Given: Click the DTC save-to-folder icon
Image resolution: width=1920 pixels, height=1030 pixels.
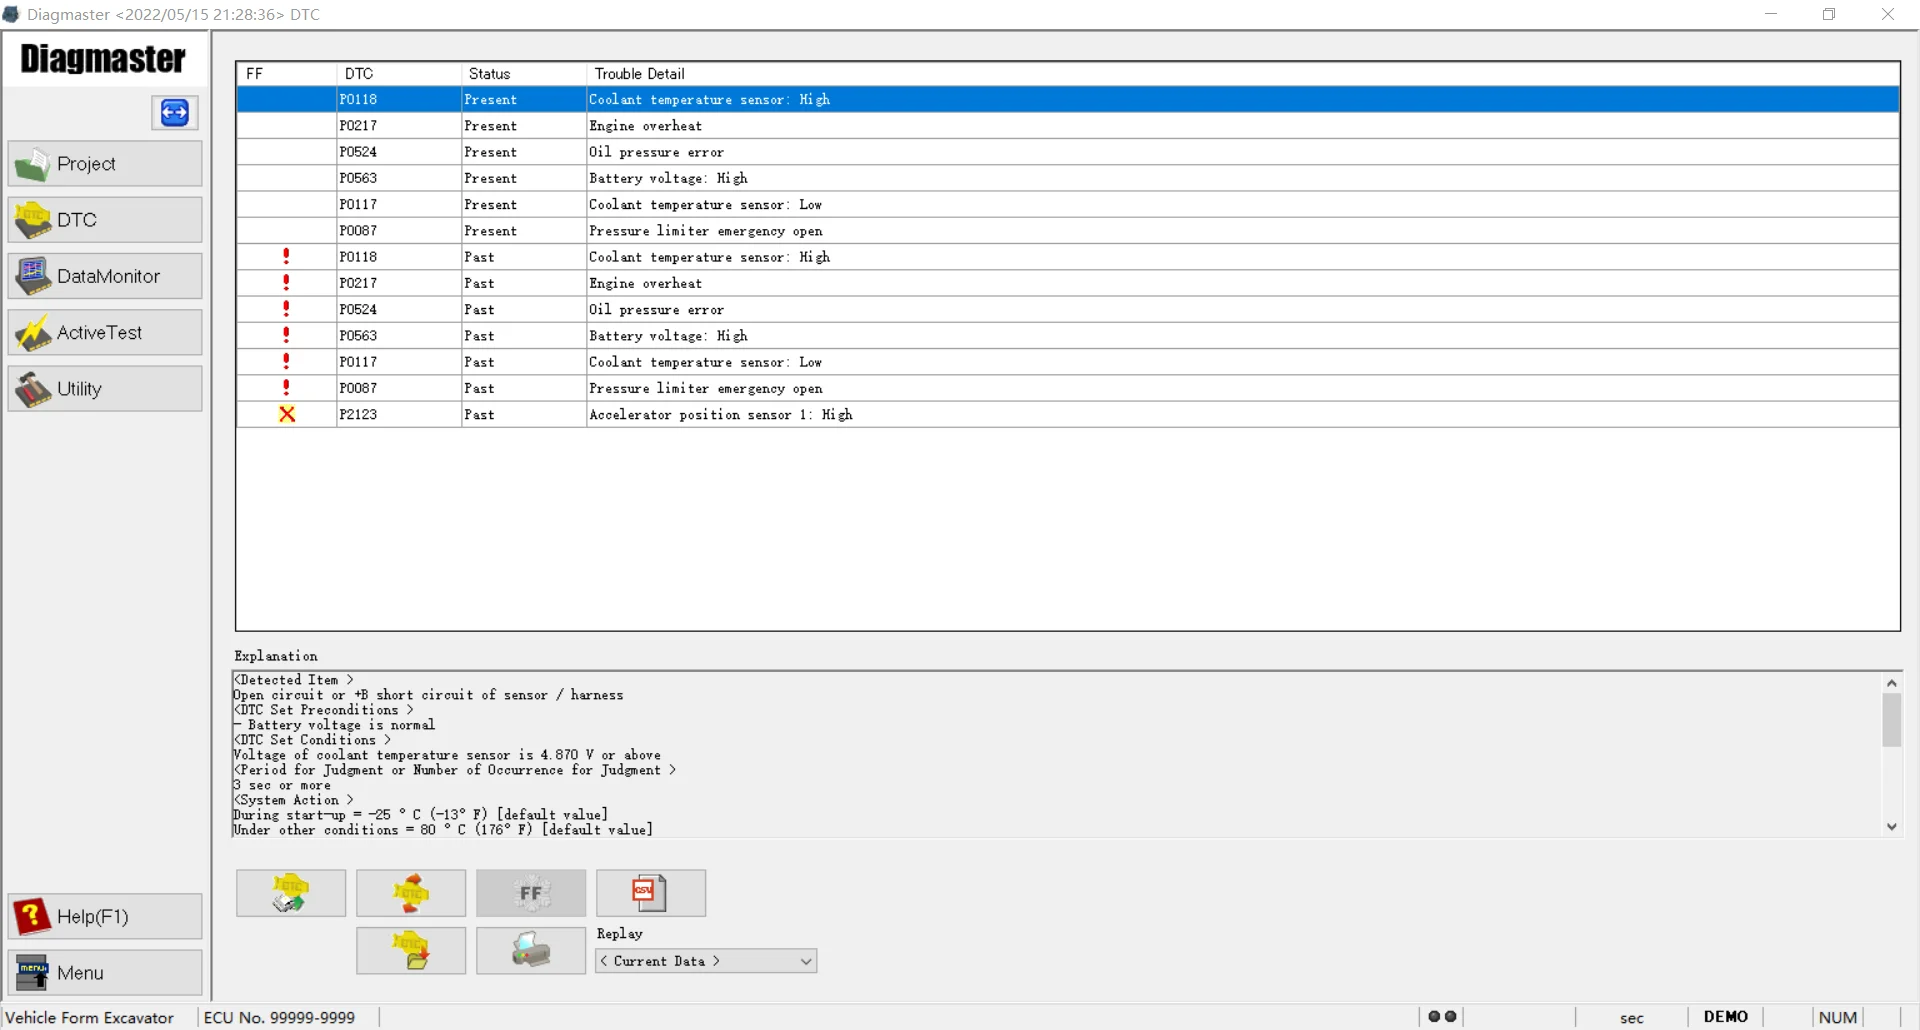Looking at the screenshot, I should click(411, 950).
